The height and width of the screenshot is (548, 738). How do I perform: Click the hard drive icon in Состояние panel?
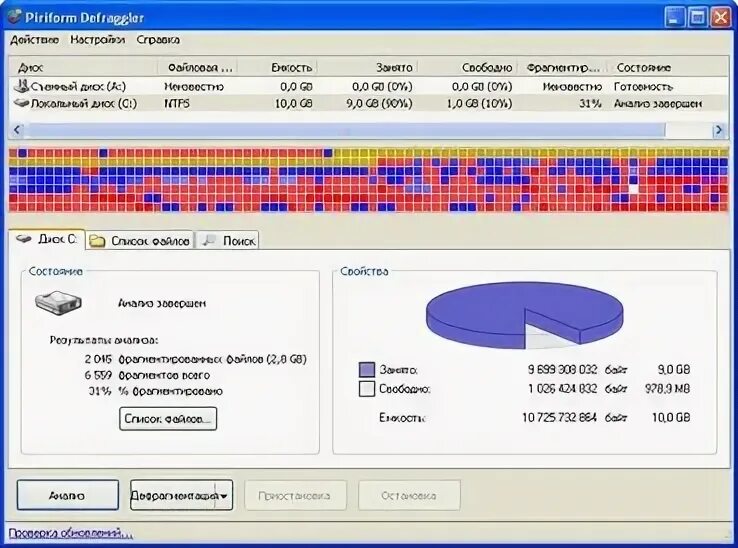58,303
